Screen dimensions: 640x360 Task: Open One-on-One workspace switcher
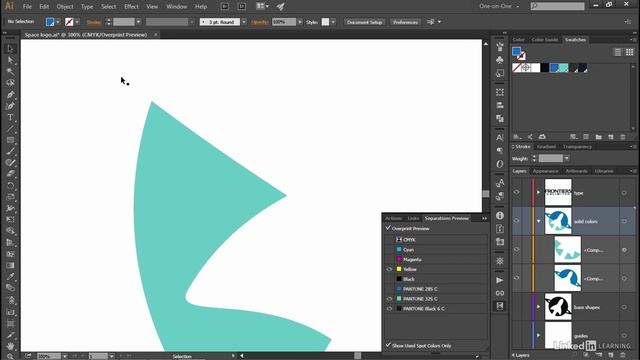coord(499,6)
